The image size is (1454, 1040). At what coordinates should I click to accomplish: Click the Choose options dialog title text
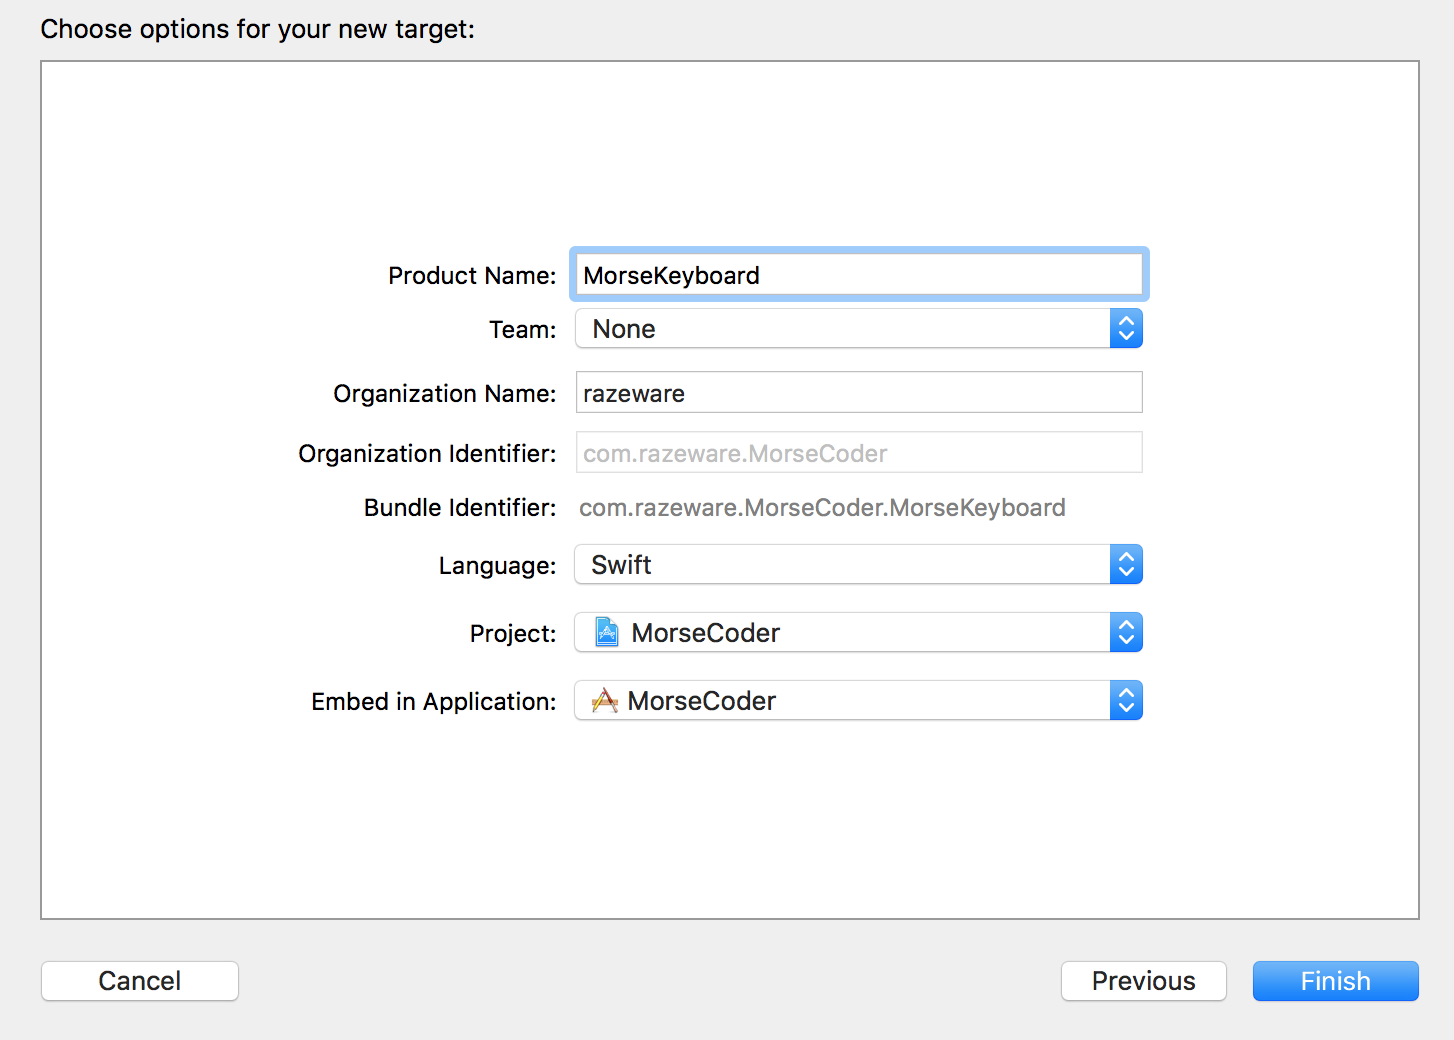(x=257, y=29)
